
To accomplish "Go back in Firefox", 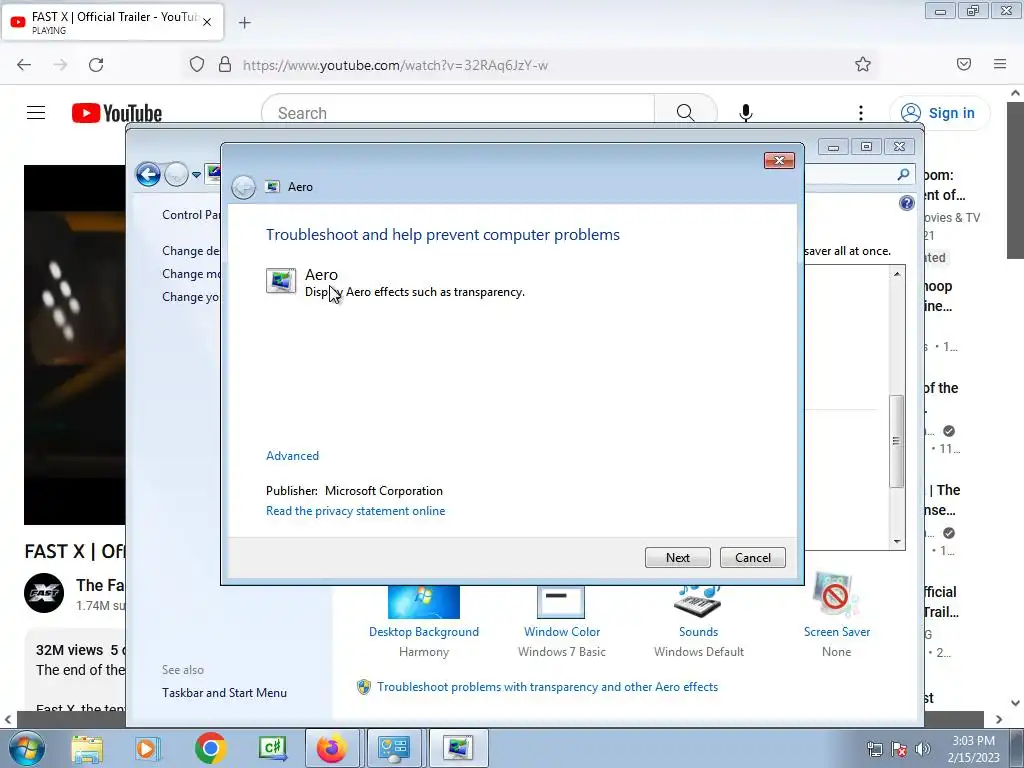I will coord(24,65).
